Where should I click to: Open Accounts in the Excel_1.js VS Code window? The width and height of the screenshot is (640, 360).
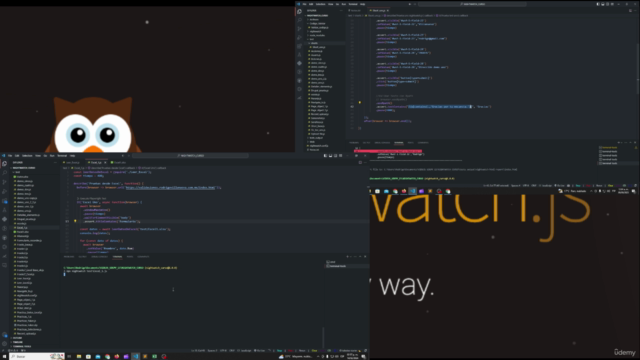[x=4, y=335]
